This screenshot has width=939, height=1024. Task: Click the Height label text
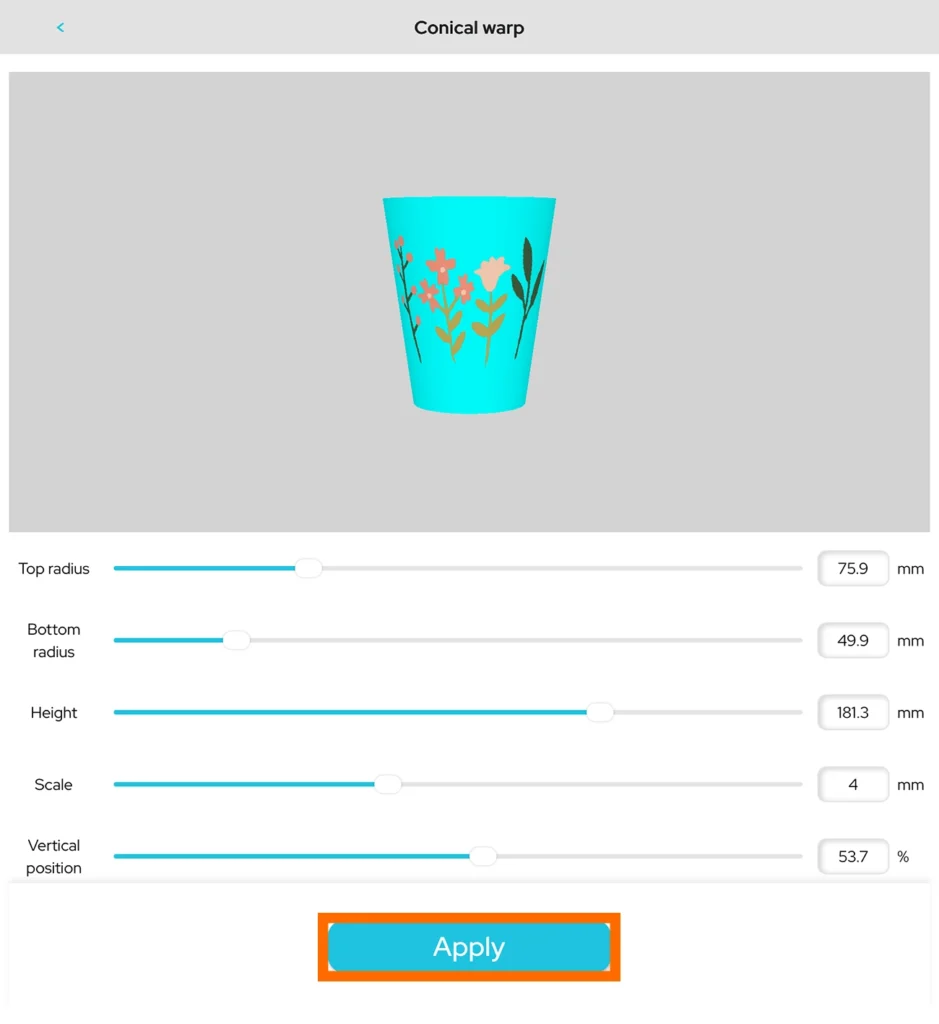click(x=54, y=712)
